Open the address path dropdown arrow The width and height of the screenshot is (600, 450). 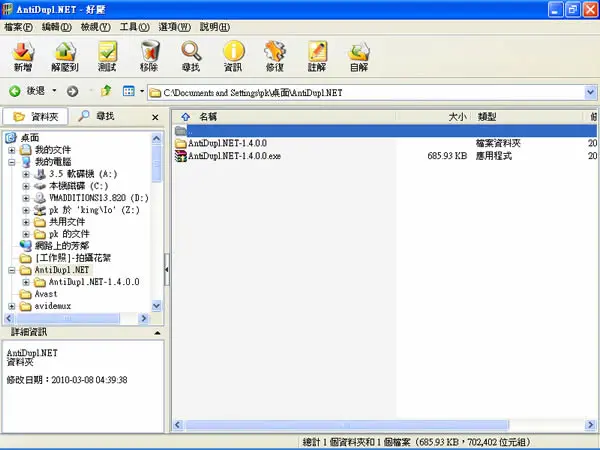590,92
